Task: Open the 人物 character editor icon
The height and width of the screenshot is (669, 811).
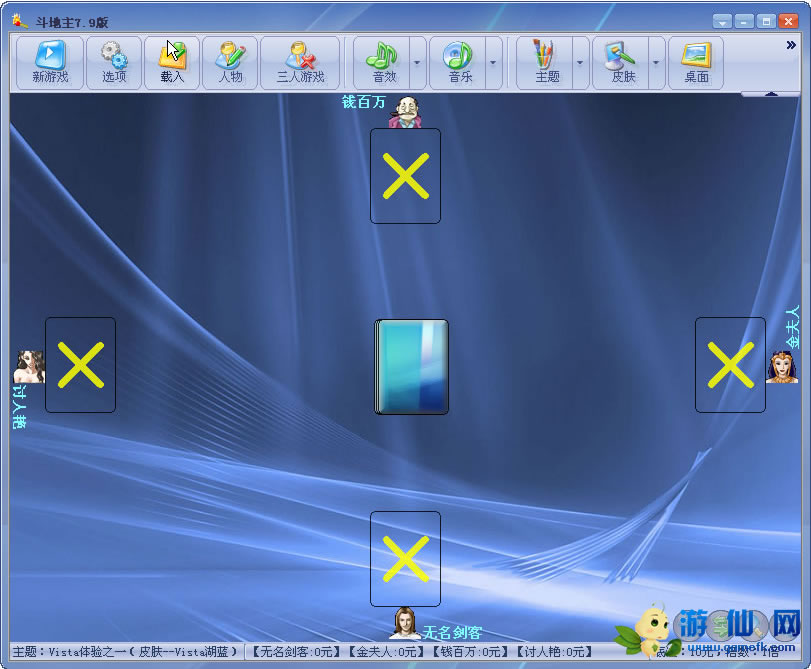Action: coord(230,63)
